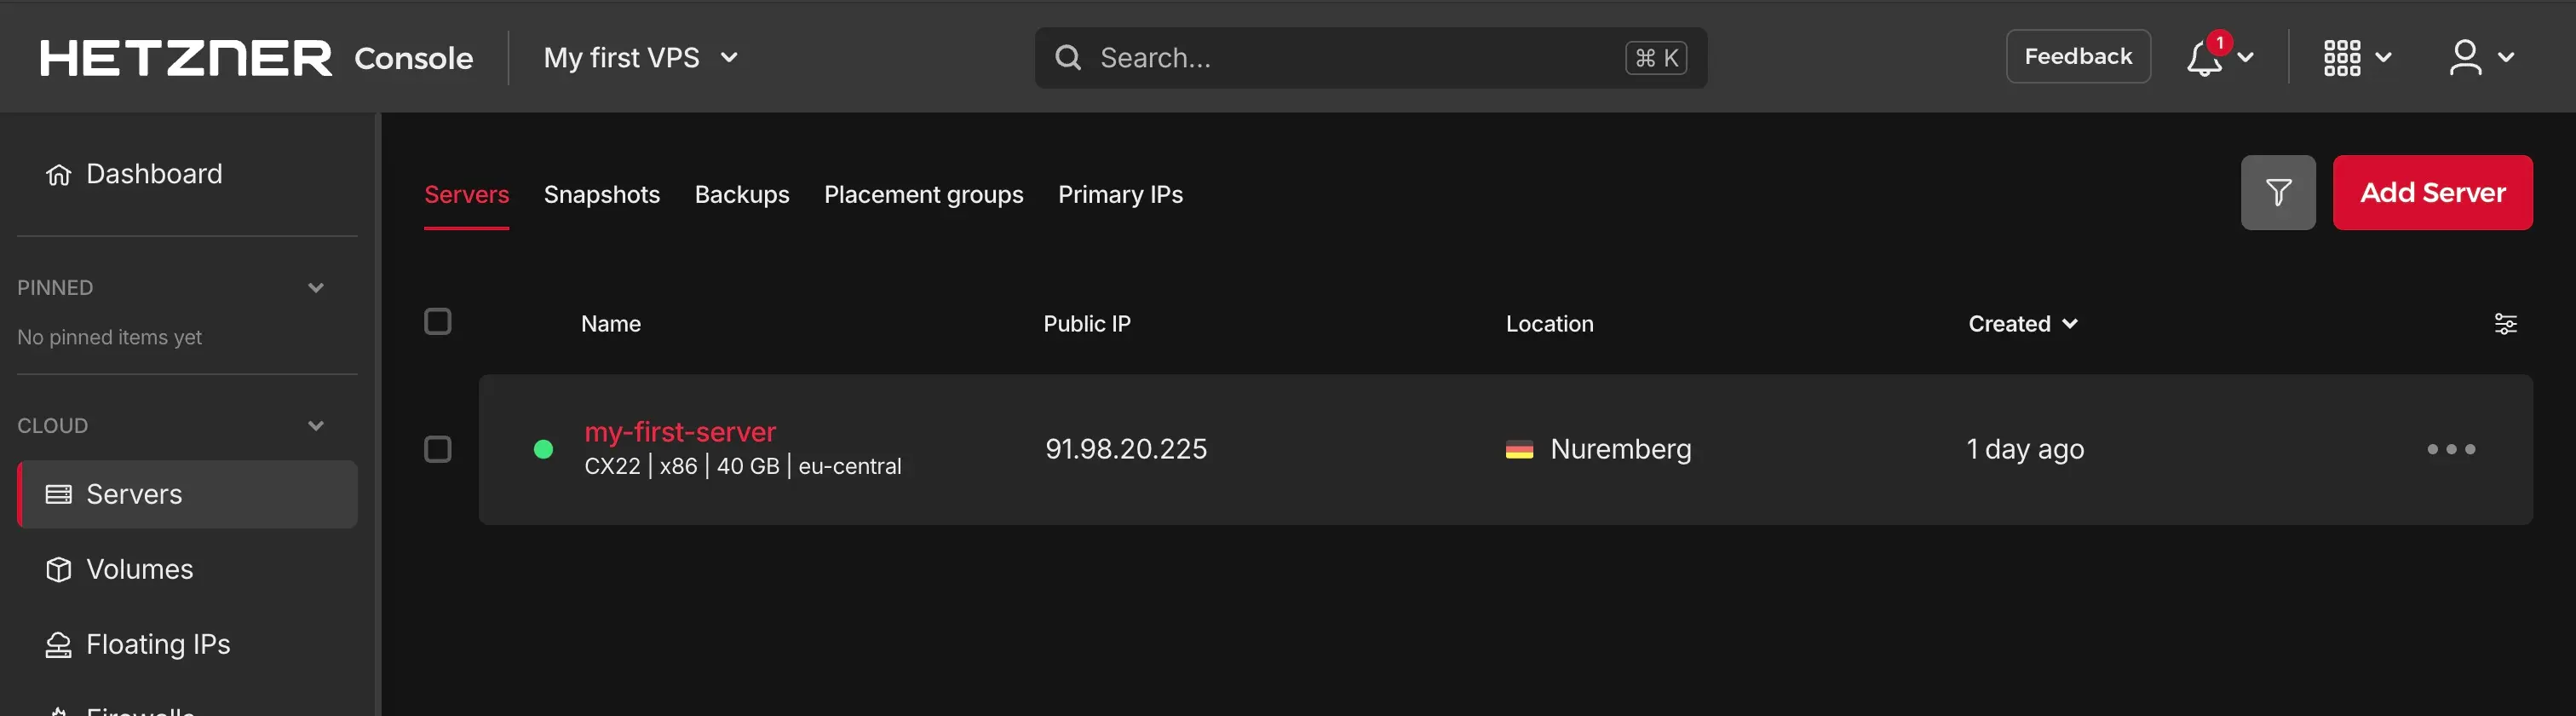Focus the Search input field

tap(1370, 58)
